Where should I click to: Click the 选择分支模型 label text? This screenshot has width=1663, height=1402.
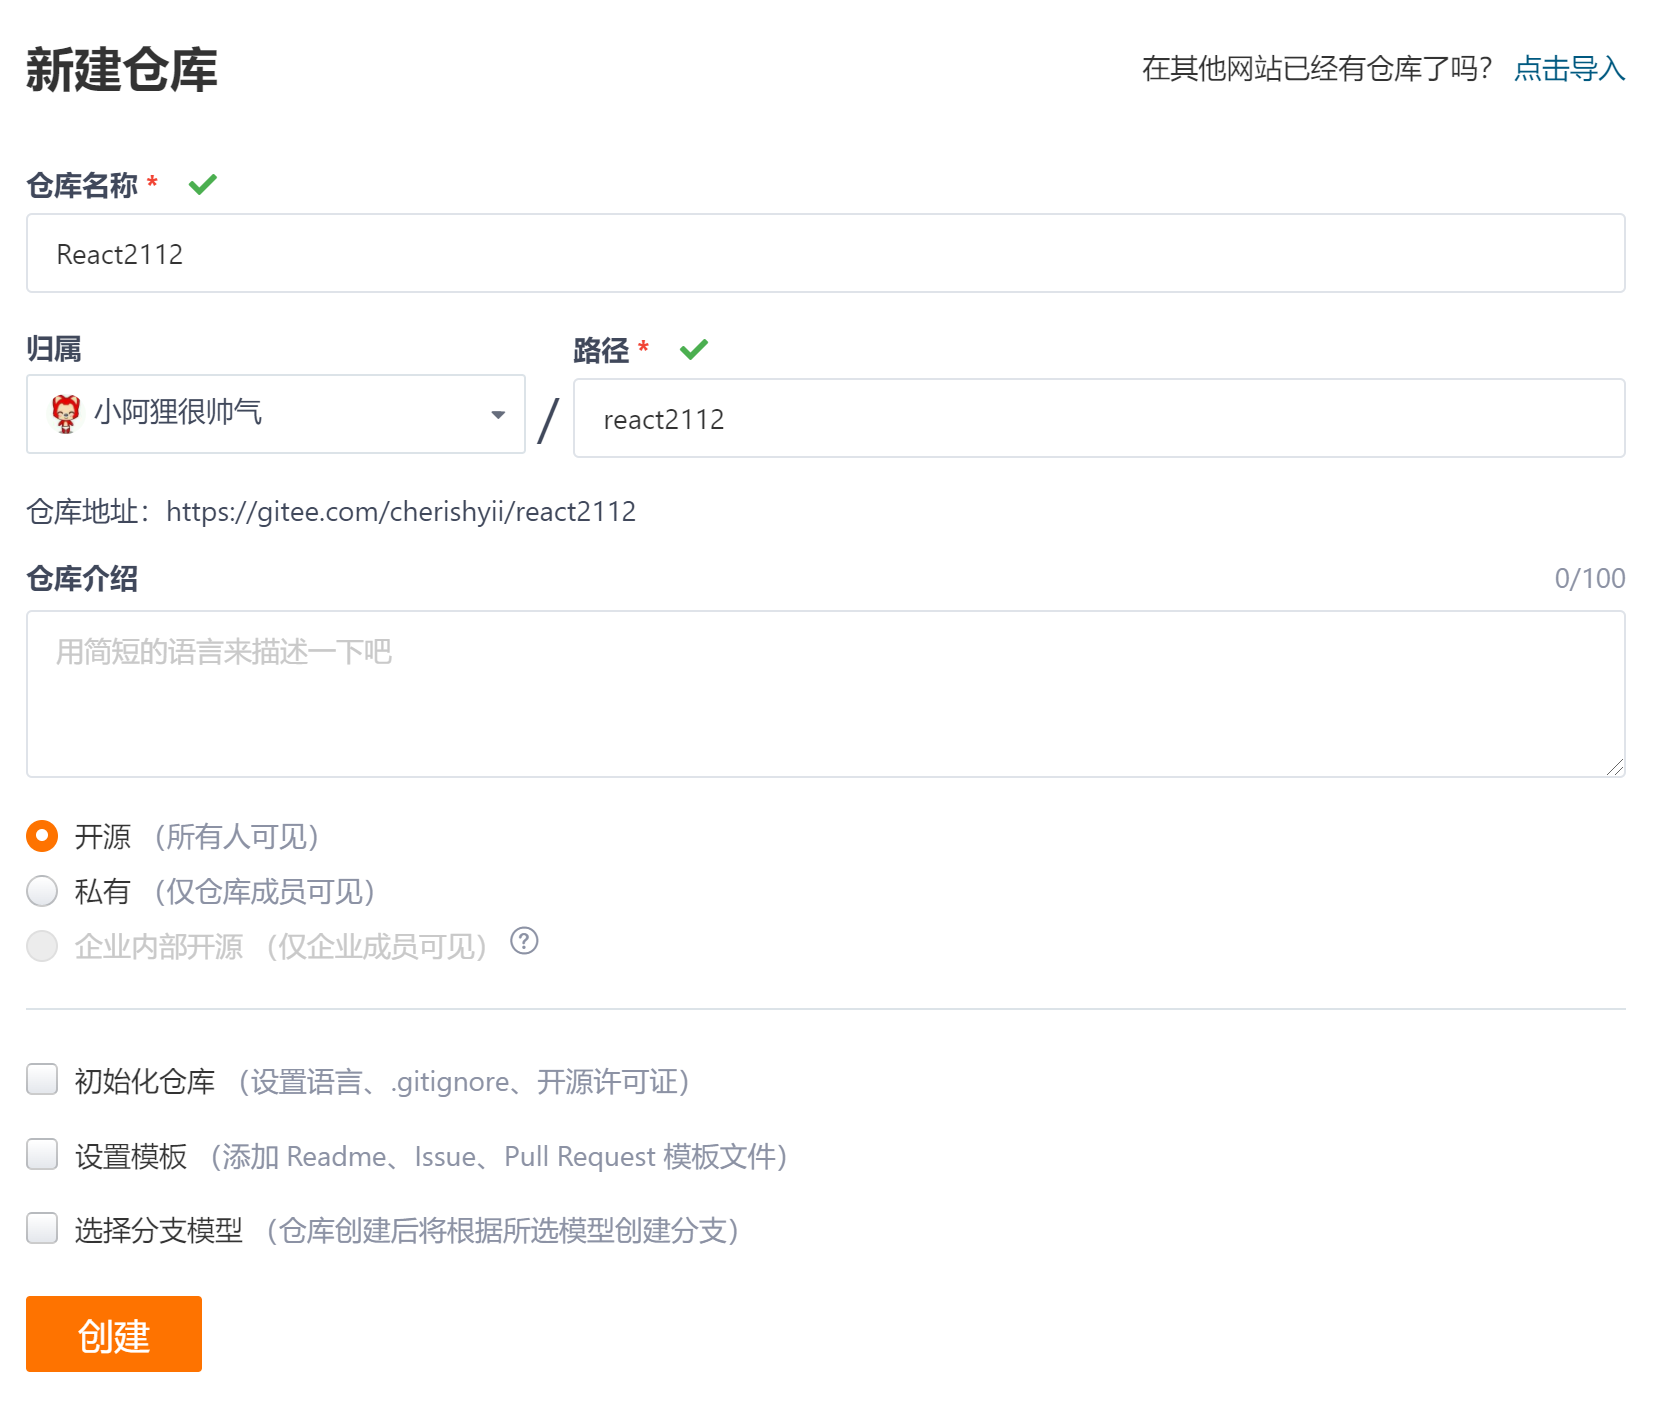coord(159,1230)
